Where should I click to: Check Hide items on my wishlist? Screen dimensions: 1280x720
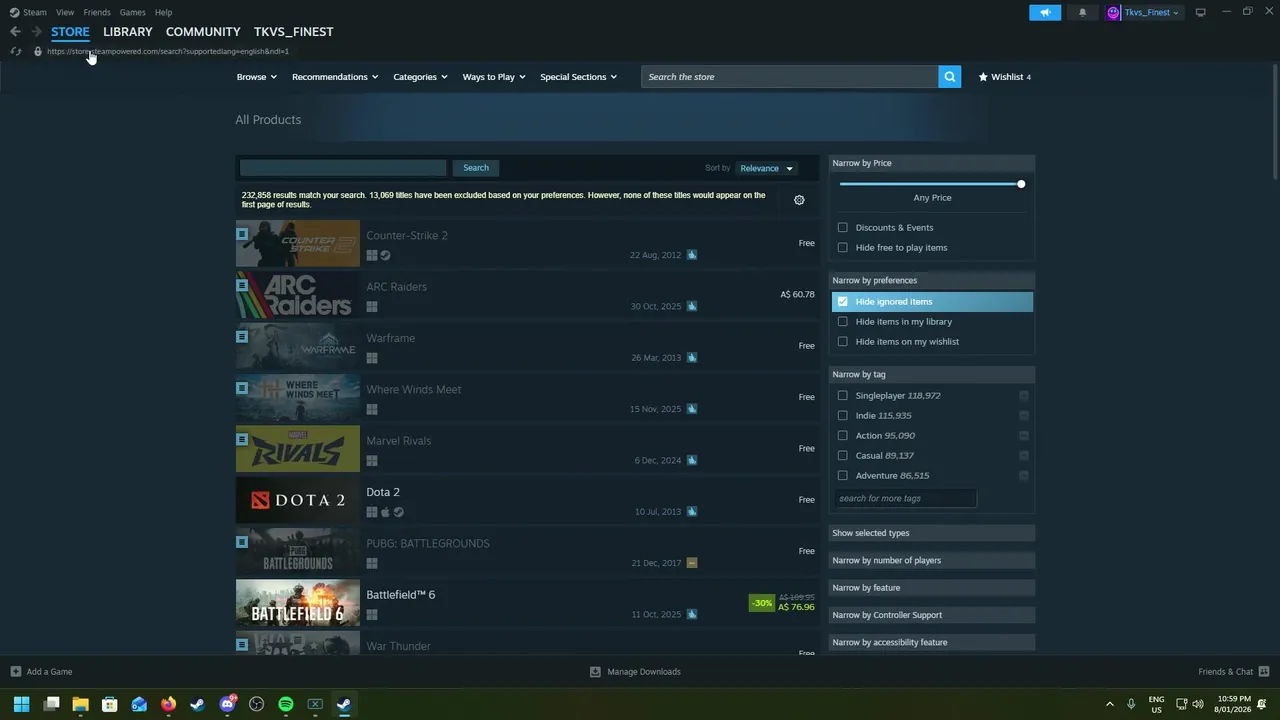click(x=842, y=342)
